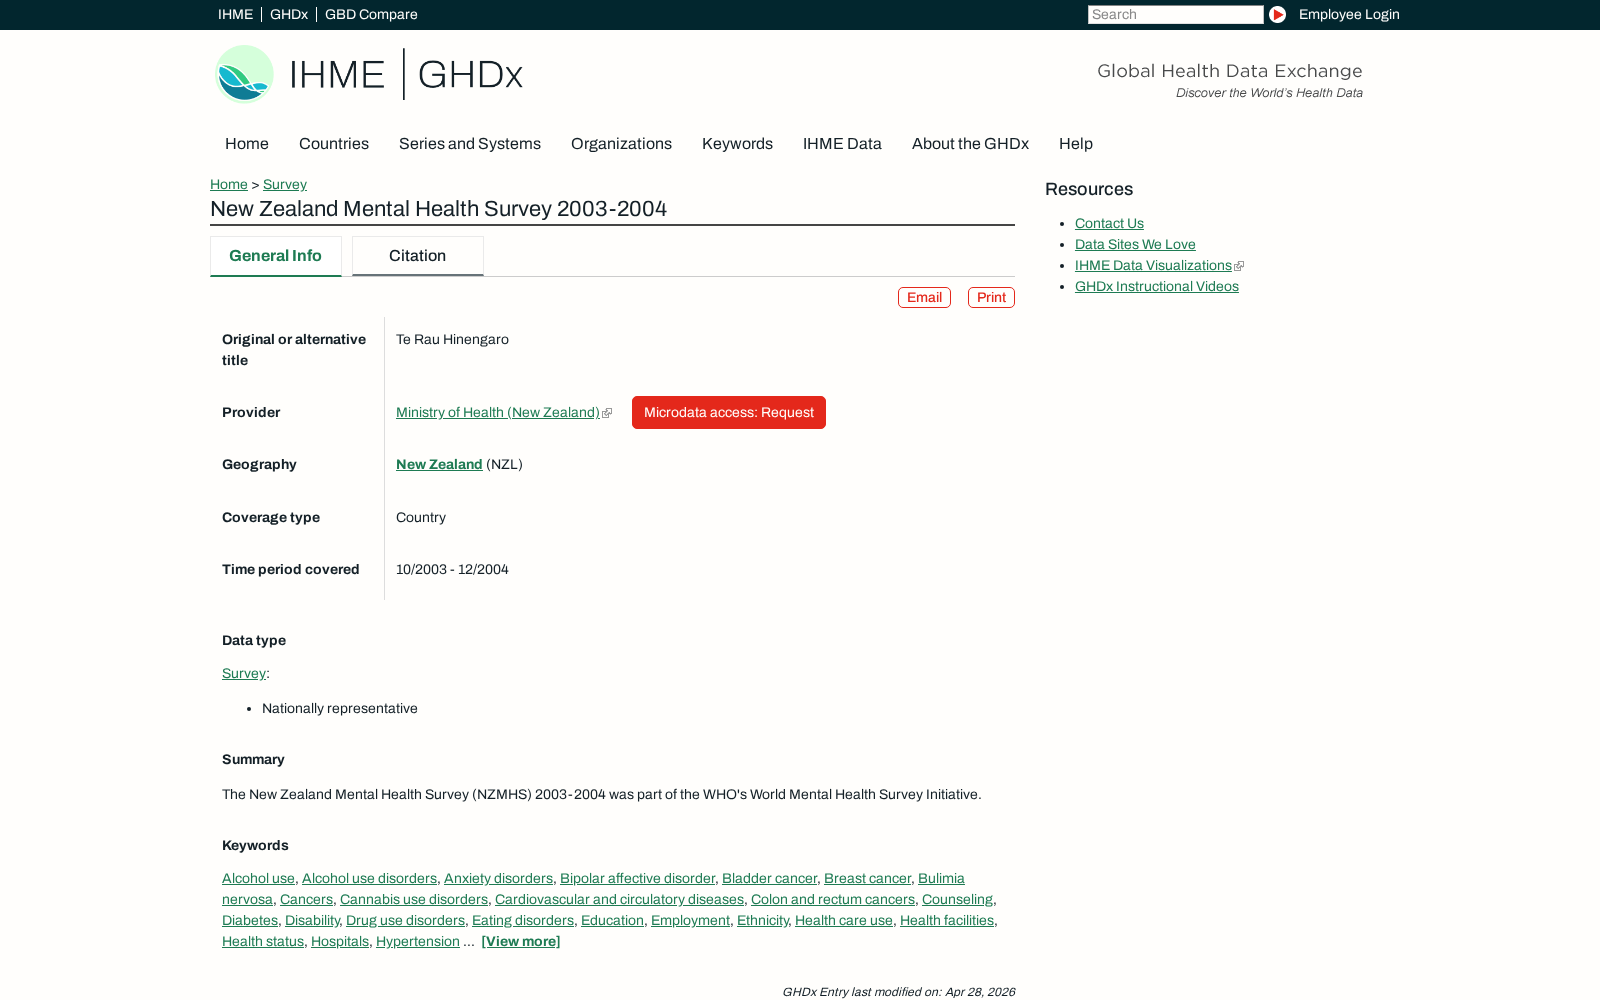Open the Help menu item
The image size is (1600, 1000).
1076,144
